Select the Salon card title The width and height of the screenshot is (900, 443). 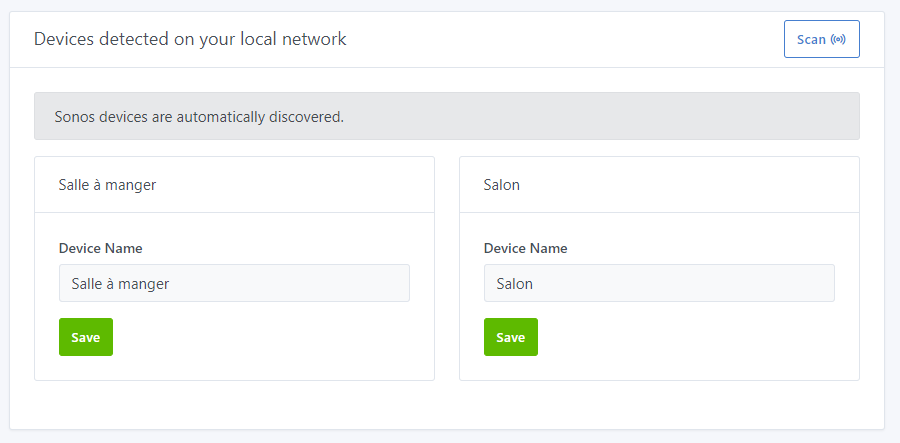point(502,185)
